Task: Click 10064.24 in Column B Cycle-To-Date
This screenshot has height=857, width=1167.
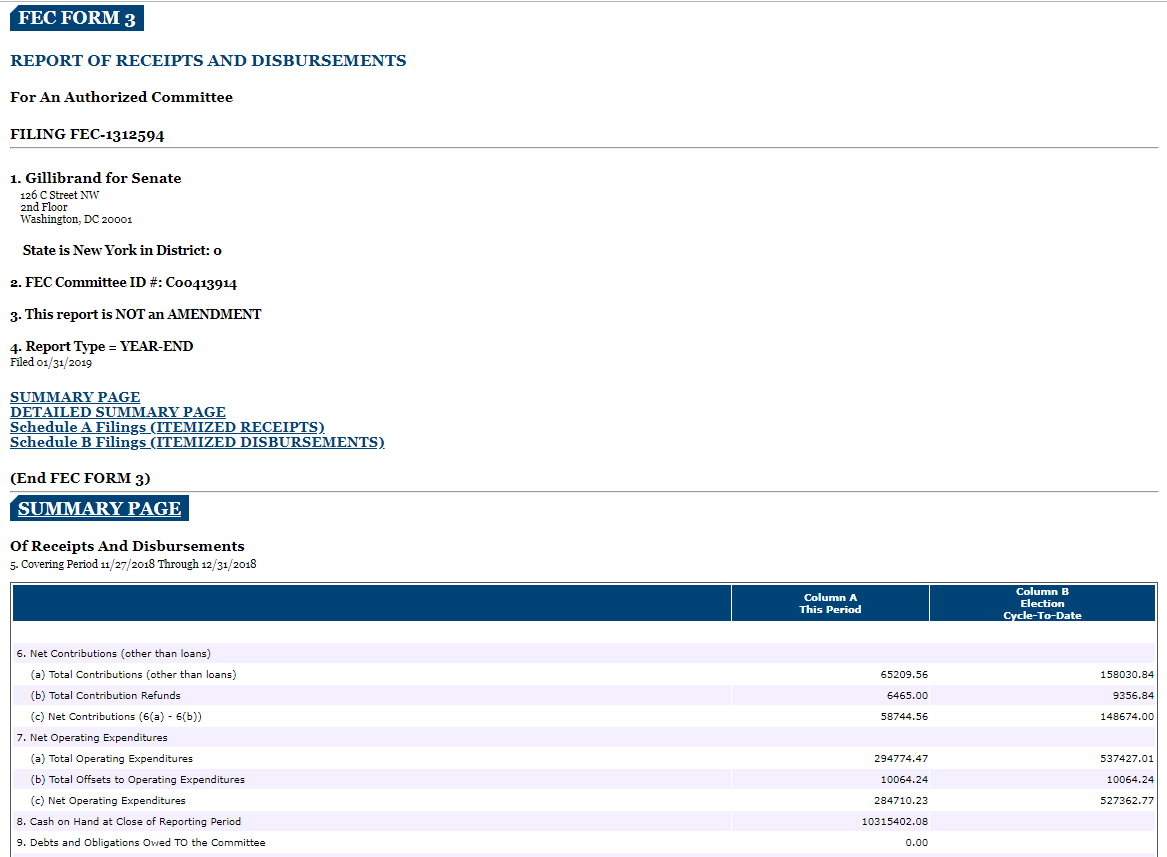Action: (1130, 780)
